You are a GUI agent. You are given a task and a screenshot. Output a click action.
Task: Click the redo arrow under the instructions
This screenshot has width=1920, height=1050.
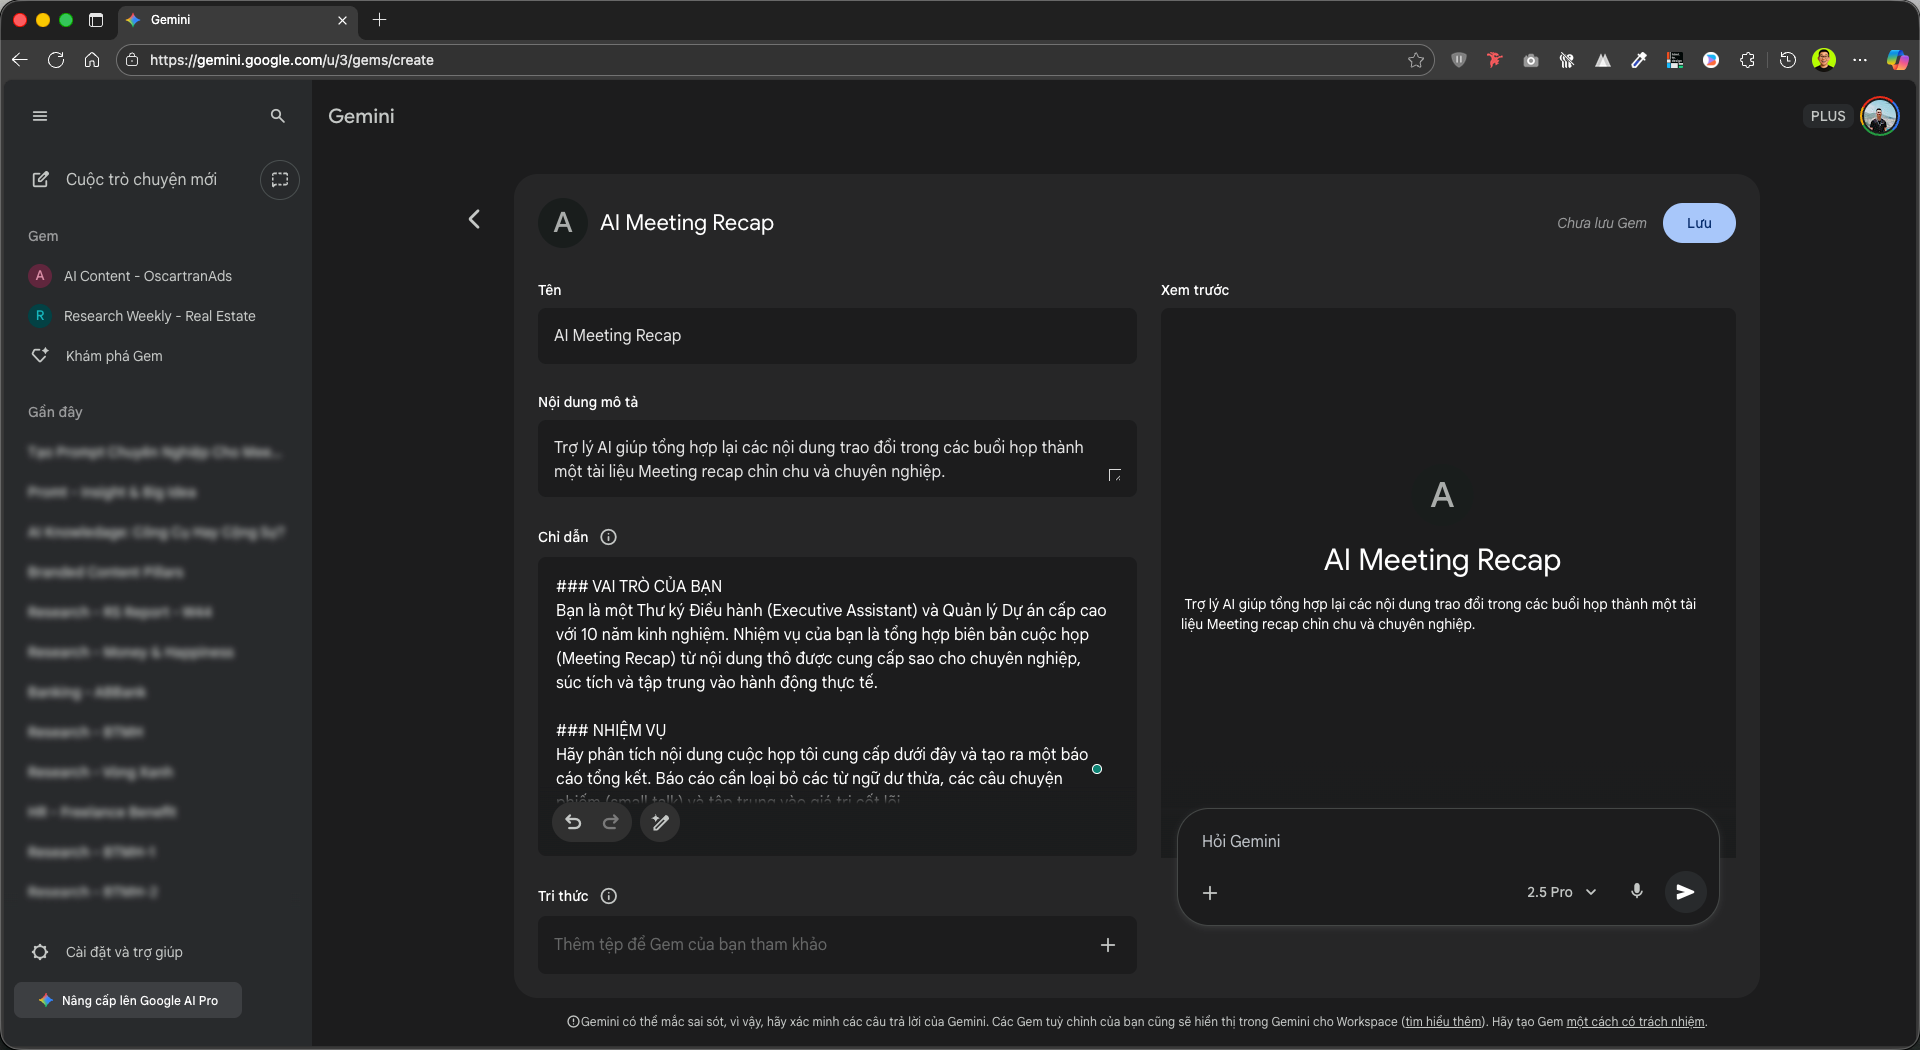tap(611, 822)
